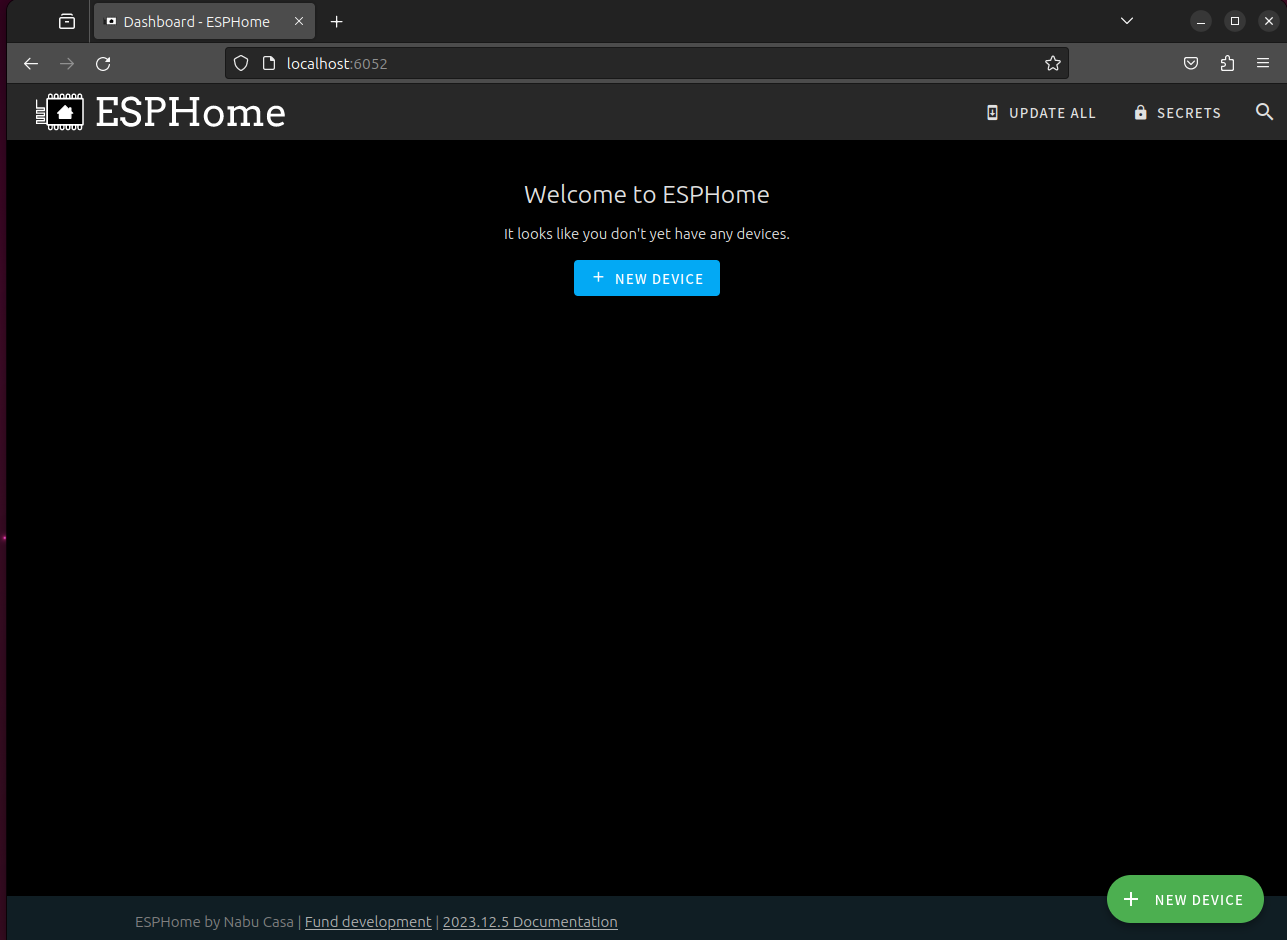Open the 2023.12.5 Documentation link

(530, 922)
